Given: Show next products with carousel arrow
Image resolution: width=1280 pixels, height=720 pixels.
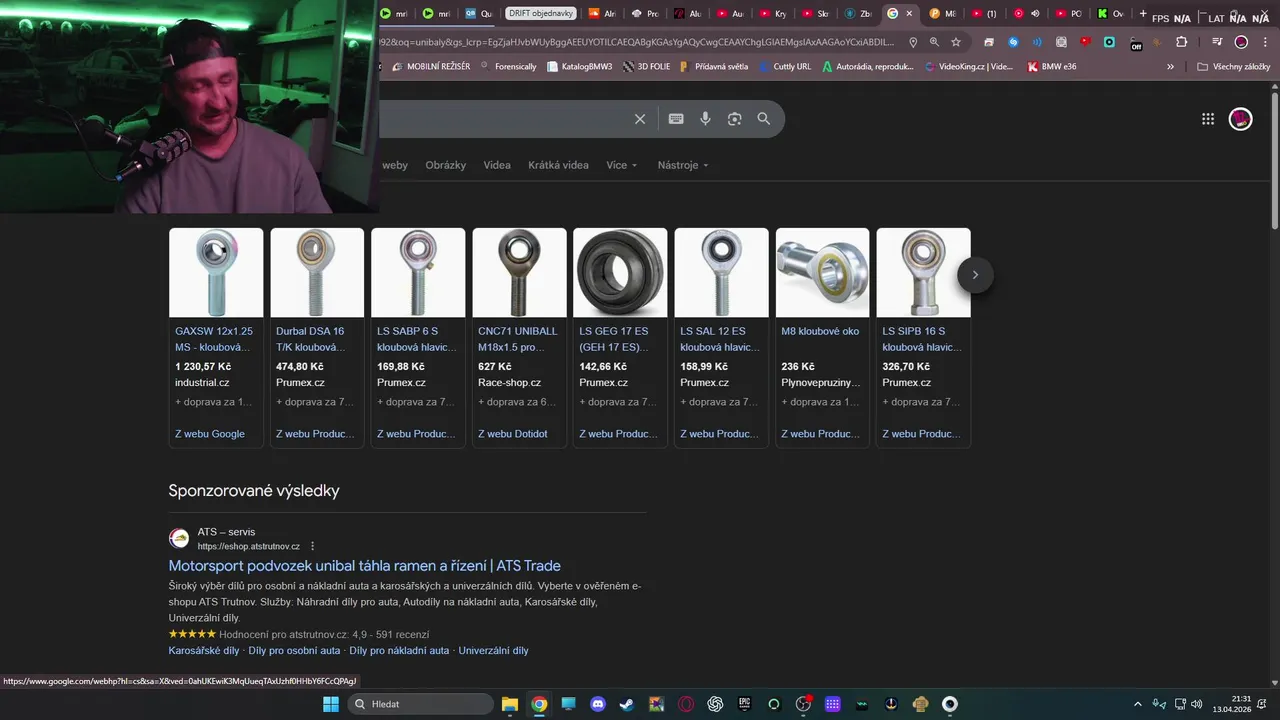Looking at the screenshot, I should (975, 275).
